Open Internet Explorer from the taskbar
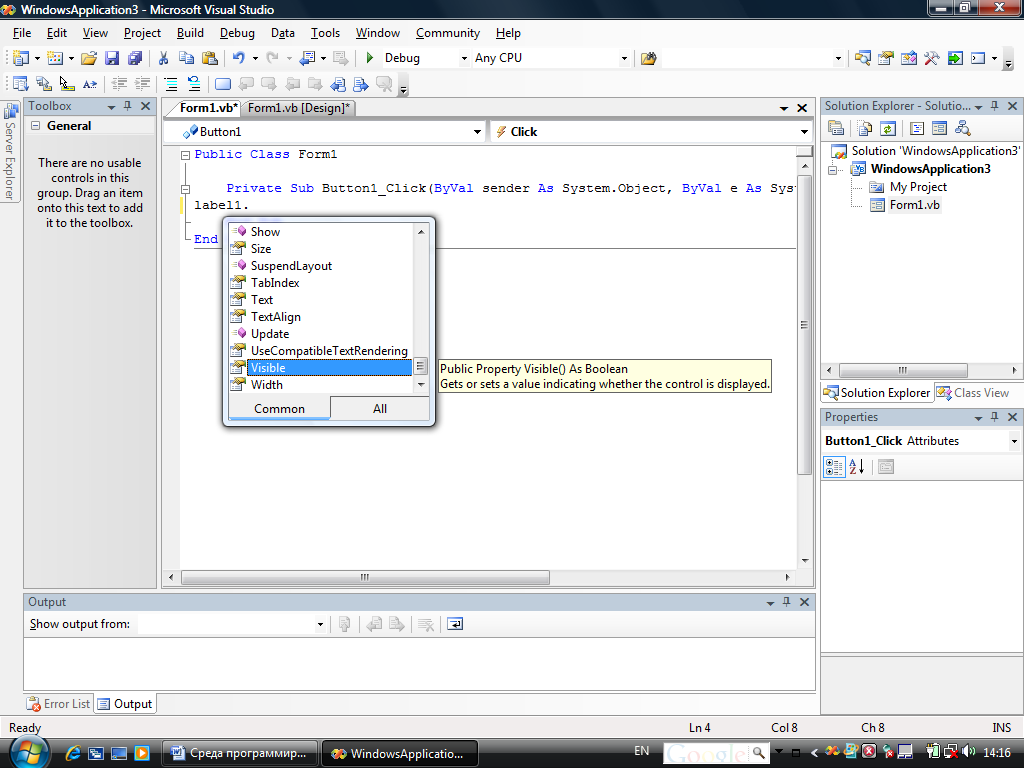 [x=72, y=754]
